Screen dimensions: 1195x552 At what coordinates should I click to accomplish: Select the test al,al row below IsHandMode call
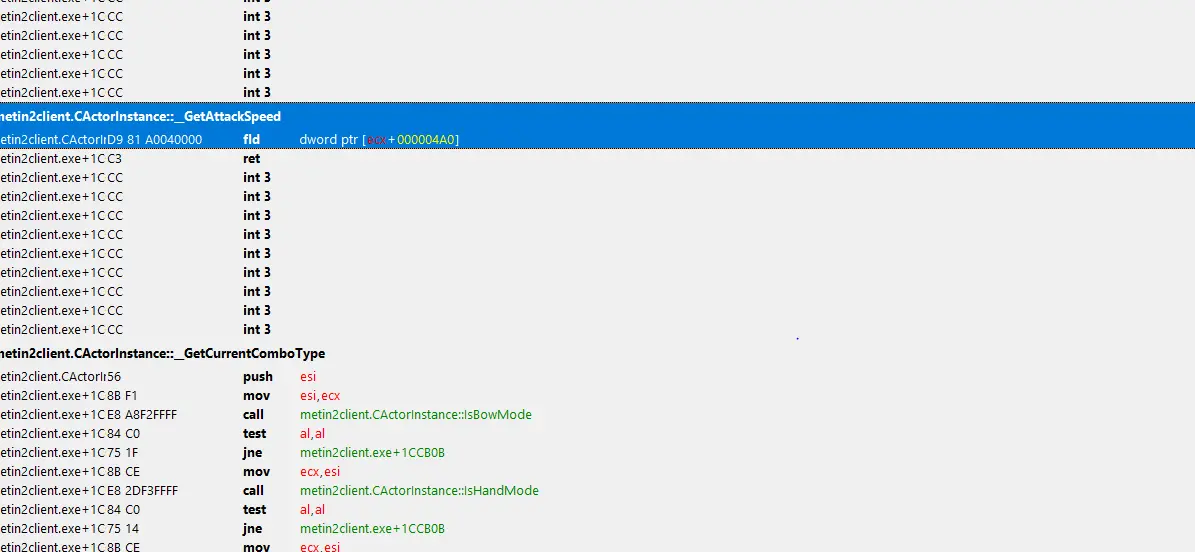255,510
